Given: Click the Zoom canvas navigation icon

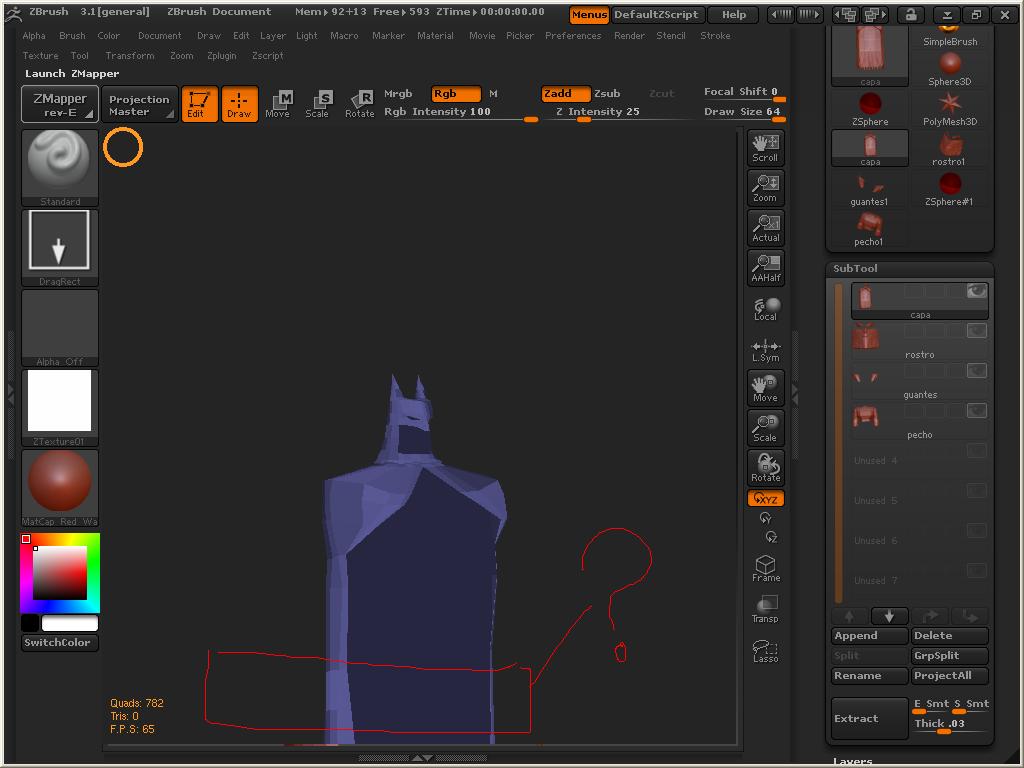Looking at the screenshot, I should 765,189.
